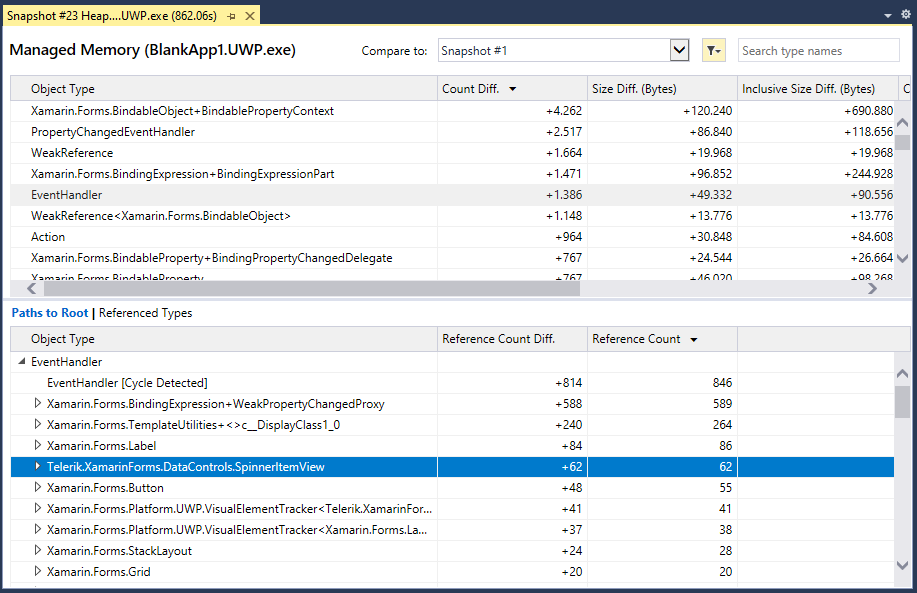Sort by Reference Count Diff. column
This screenshot has width=917, height=593.
[x=512, y=339]
